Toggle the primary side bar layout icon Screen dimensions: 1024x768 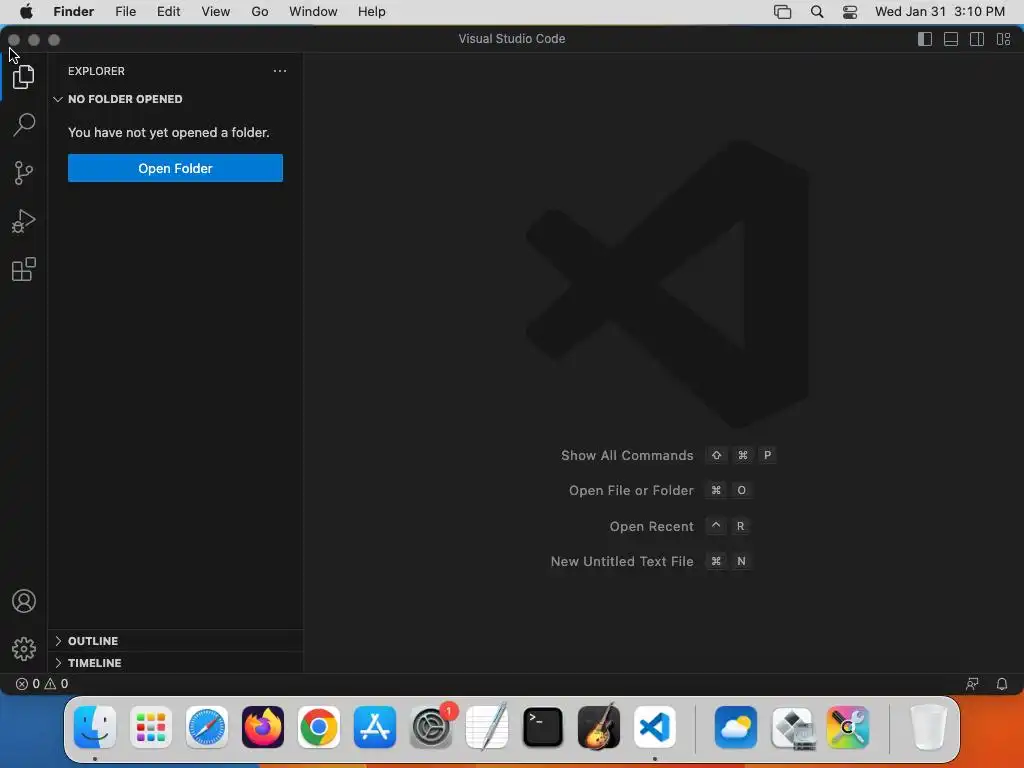925,39
